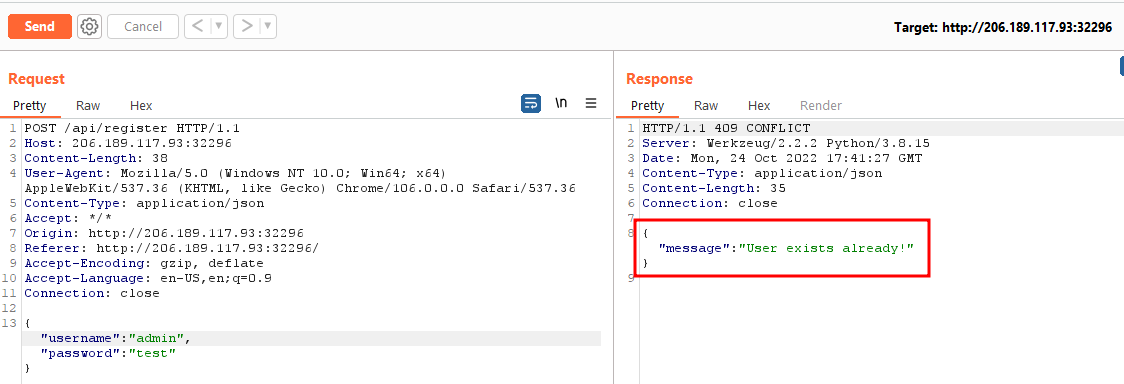The image size is (1124, 384).
Task: Expand the back history dropdown arrow
Action: 219,27
